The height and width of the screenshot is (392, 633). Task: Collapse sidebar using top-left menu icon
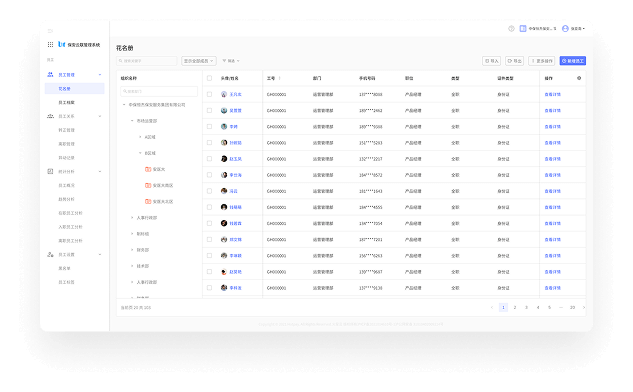click(x=50, y=31)
